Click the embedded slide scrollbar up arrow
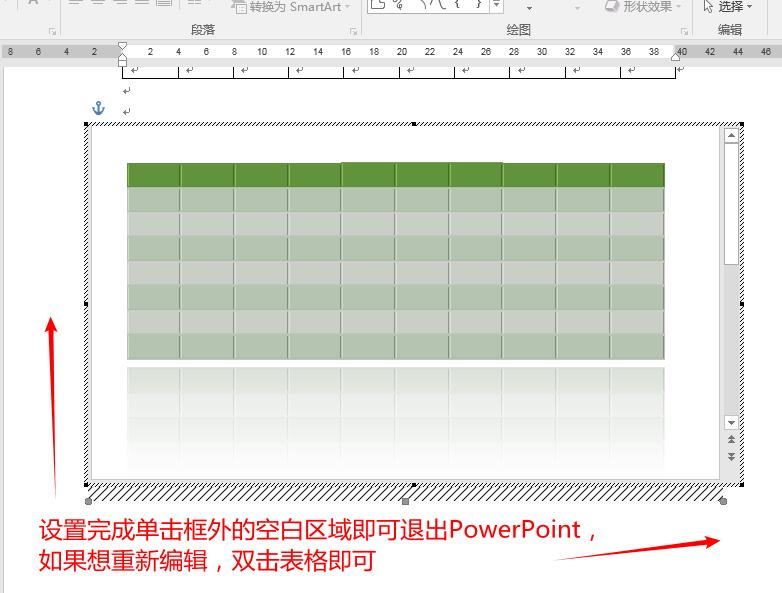The width and height of the screenshot is (782, 593). (x=731, y=135)
